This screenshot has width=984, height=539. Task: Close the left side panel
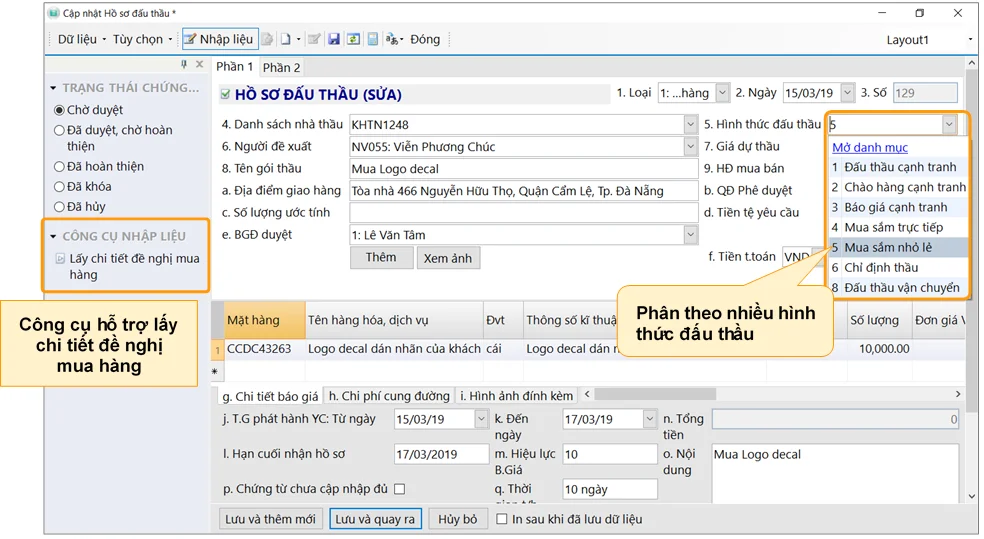[199, 65]
